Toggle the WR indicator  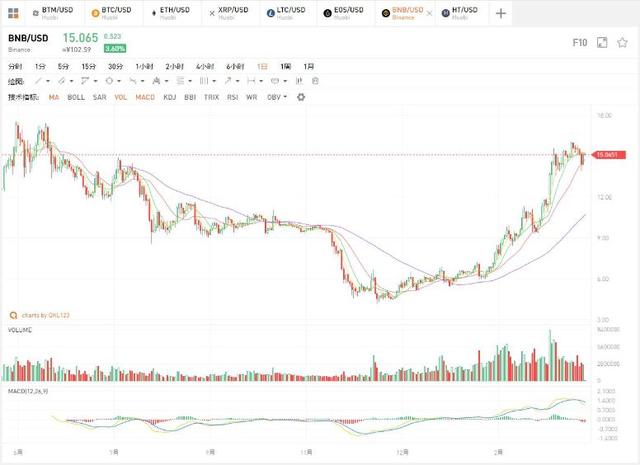[x=252, y=97]
